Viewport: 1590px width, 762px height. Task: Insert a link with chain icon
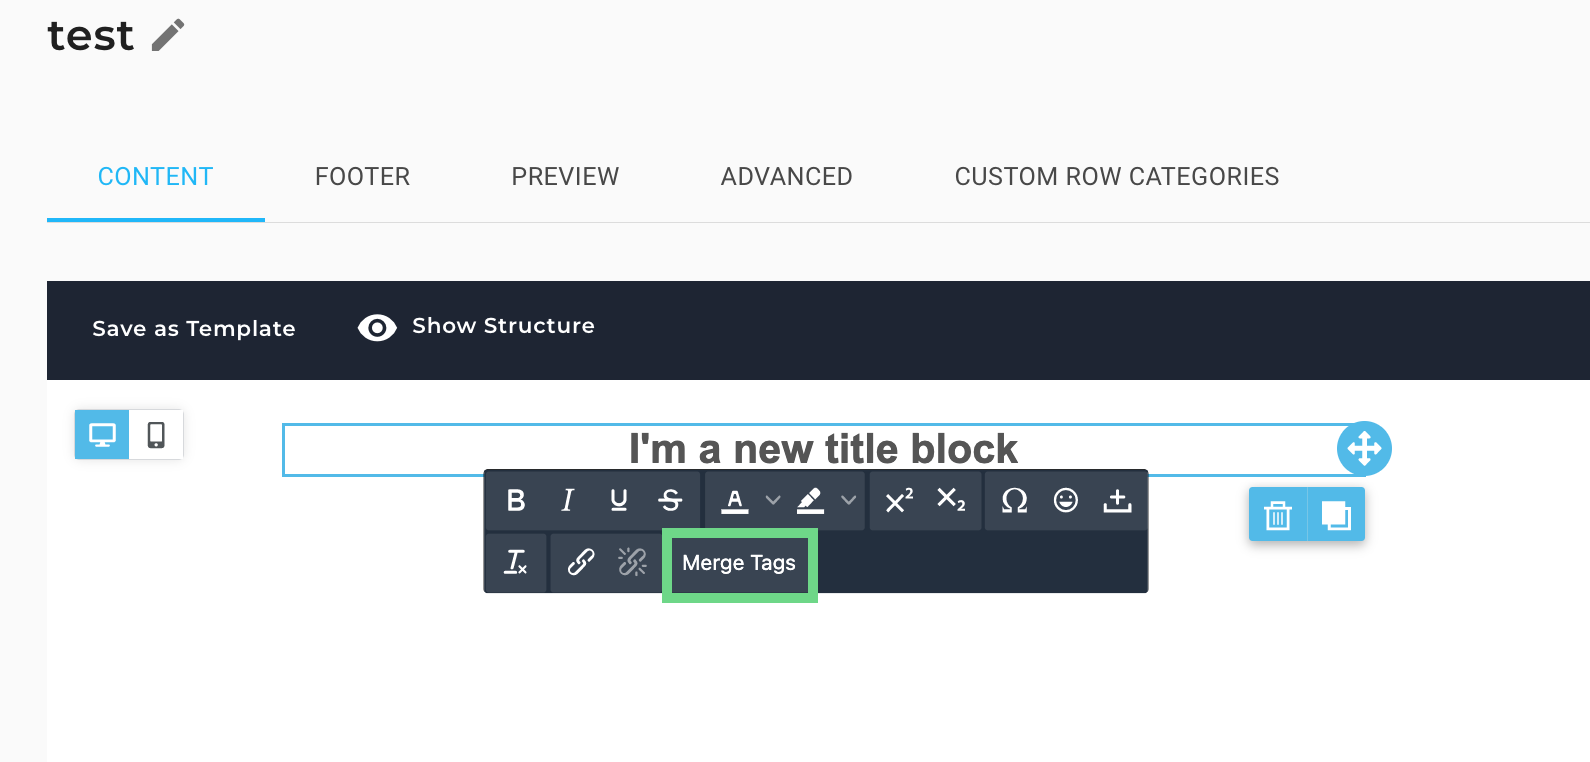581,563
